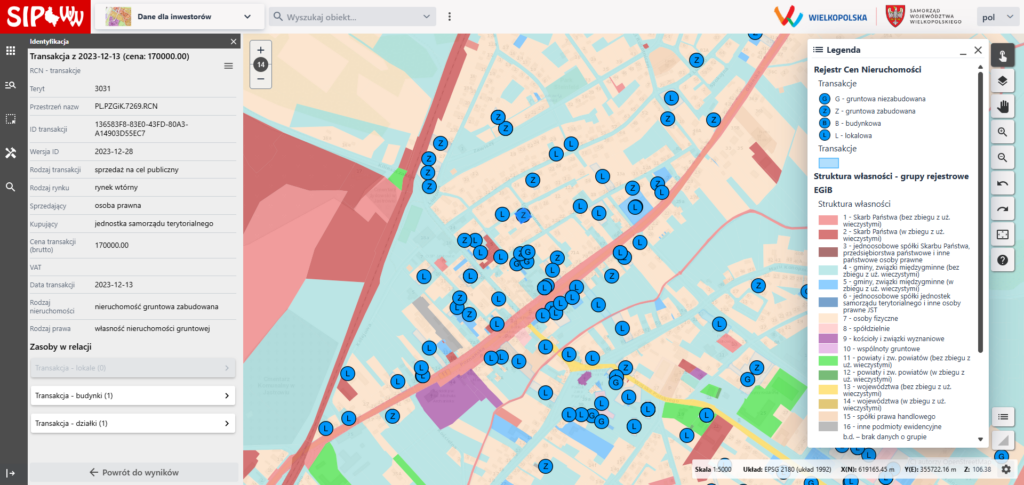1024x485 pixels.
Task: Click the 'Rejestr Cen Nieruchomości' legend heading
Action: pos(867,69)
